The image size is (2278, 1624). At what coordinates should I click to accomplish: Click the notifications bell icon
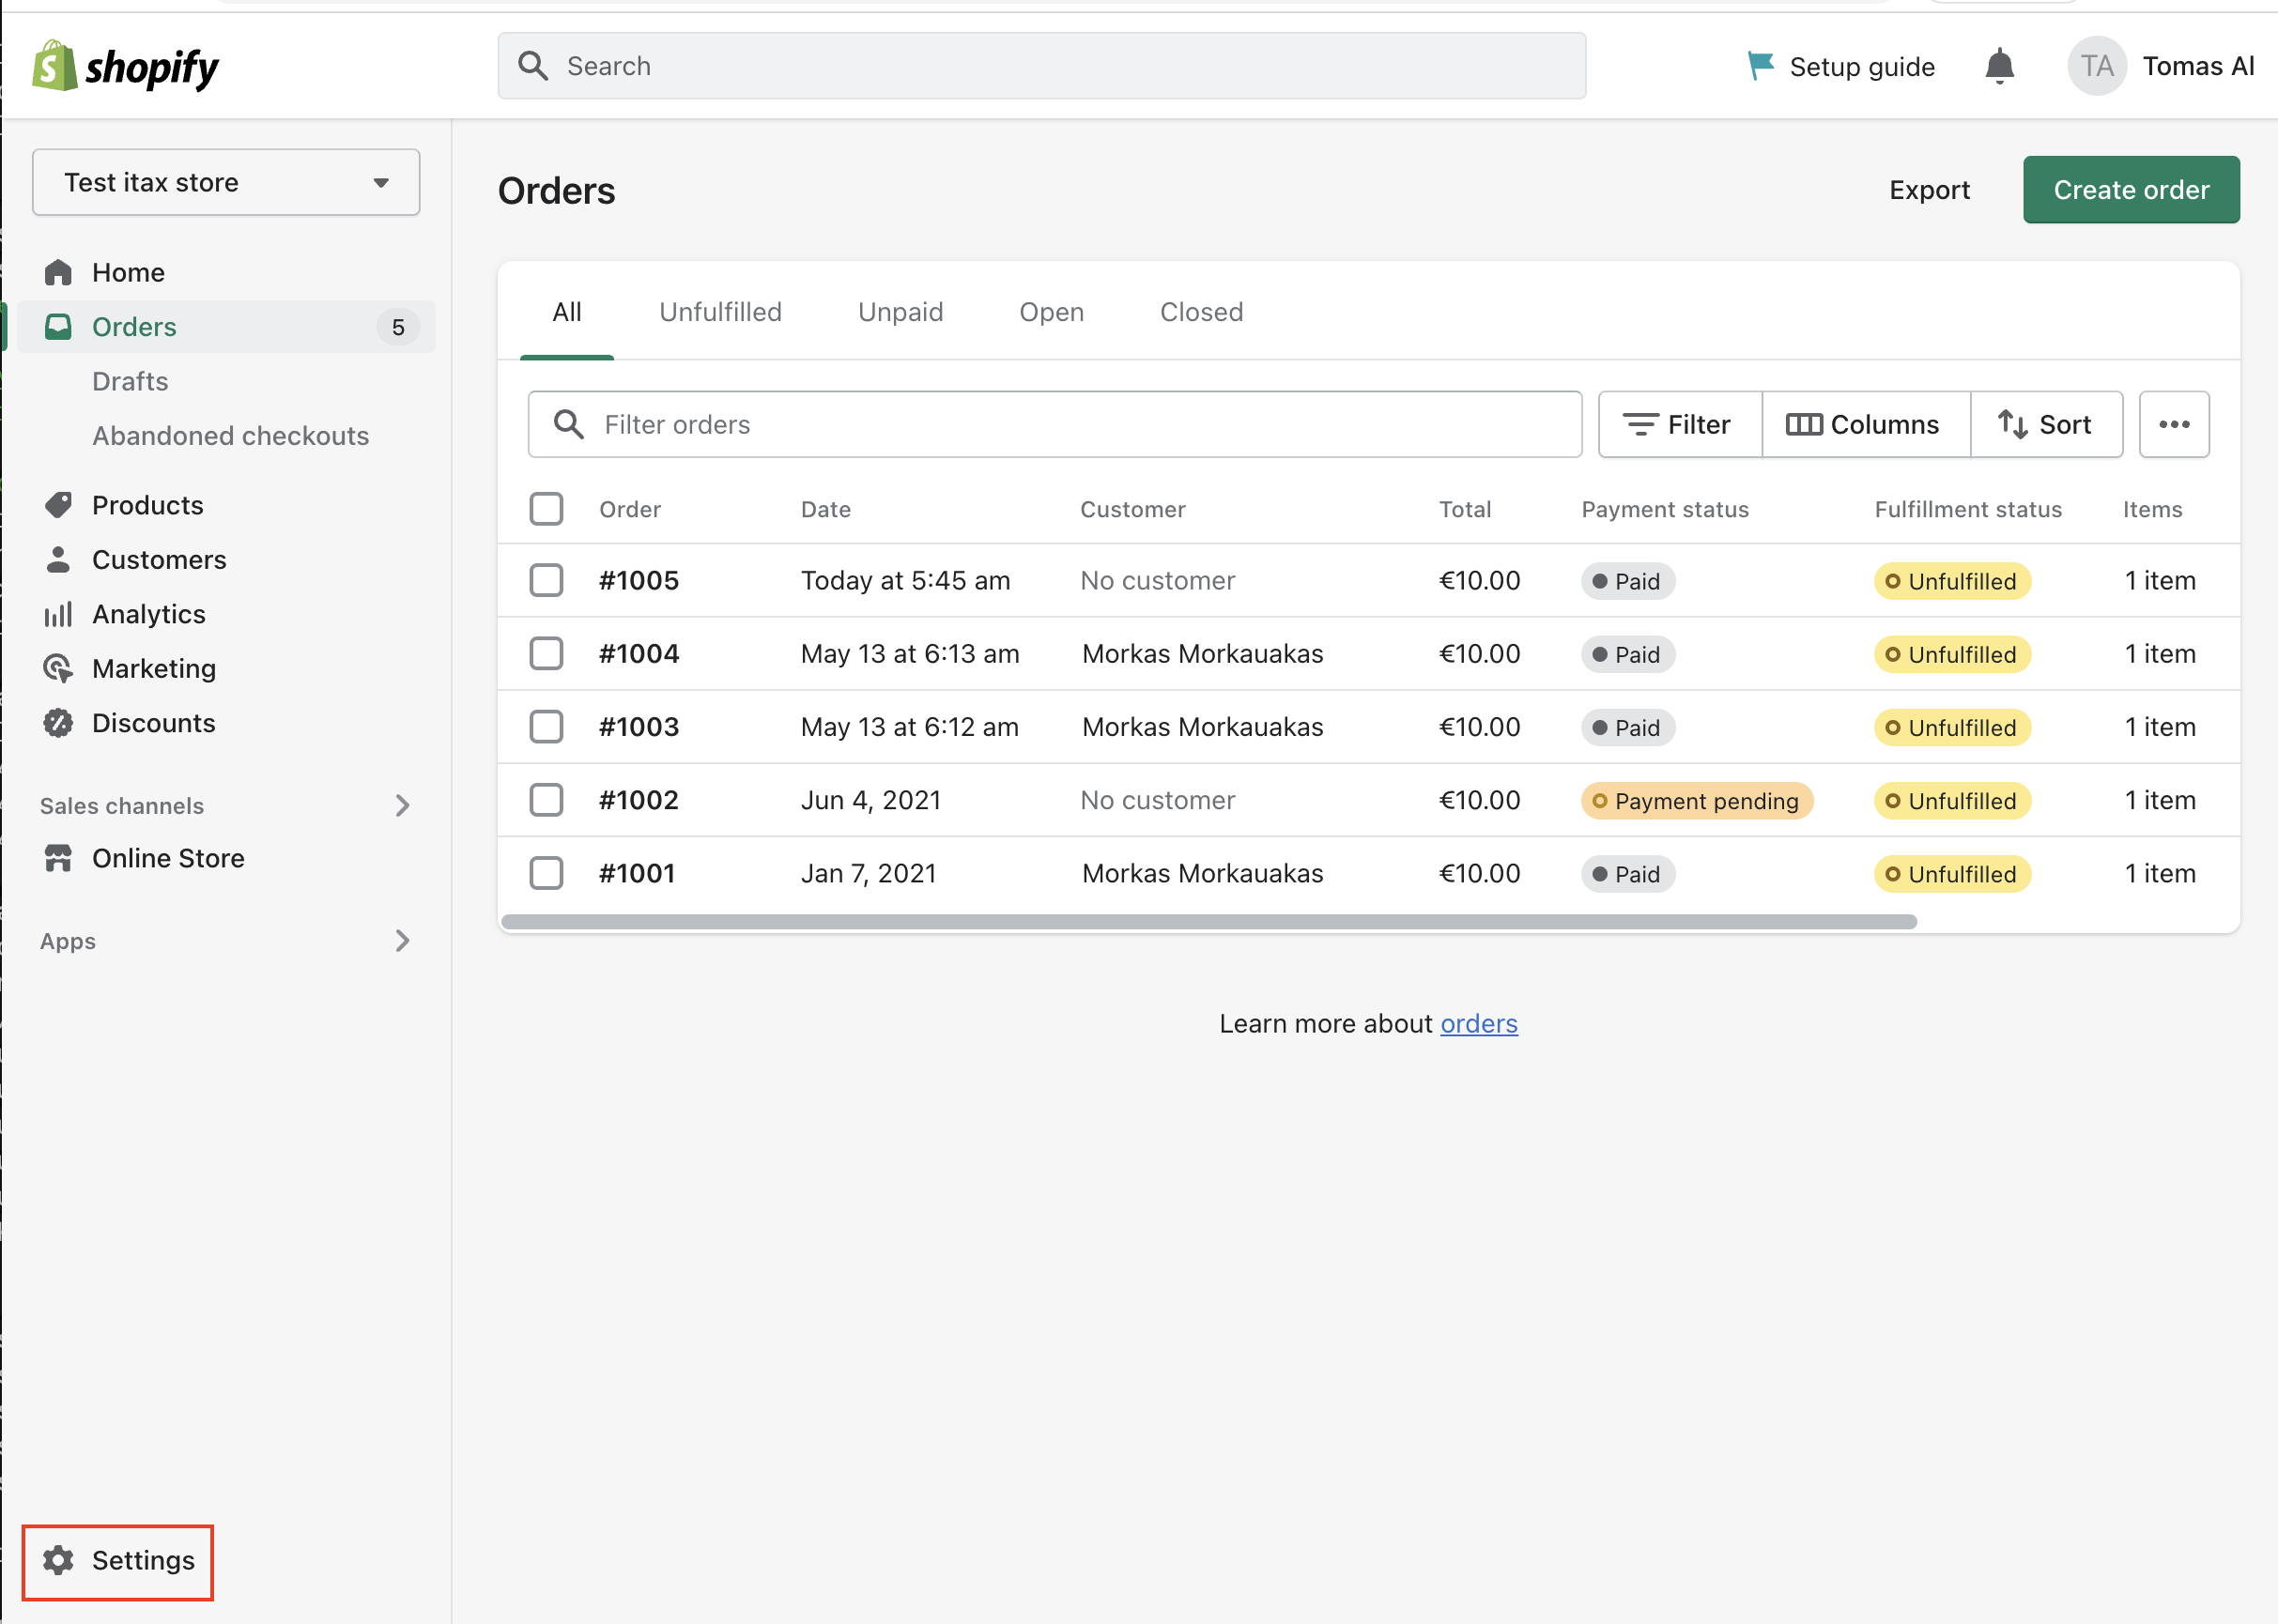(x=1999, y=66)
